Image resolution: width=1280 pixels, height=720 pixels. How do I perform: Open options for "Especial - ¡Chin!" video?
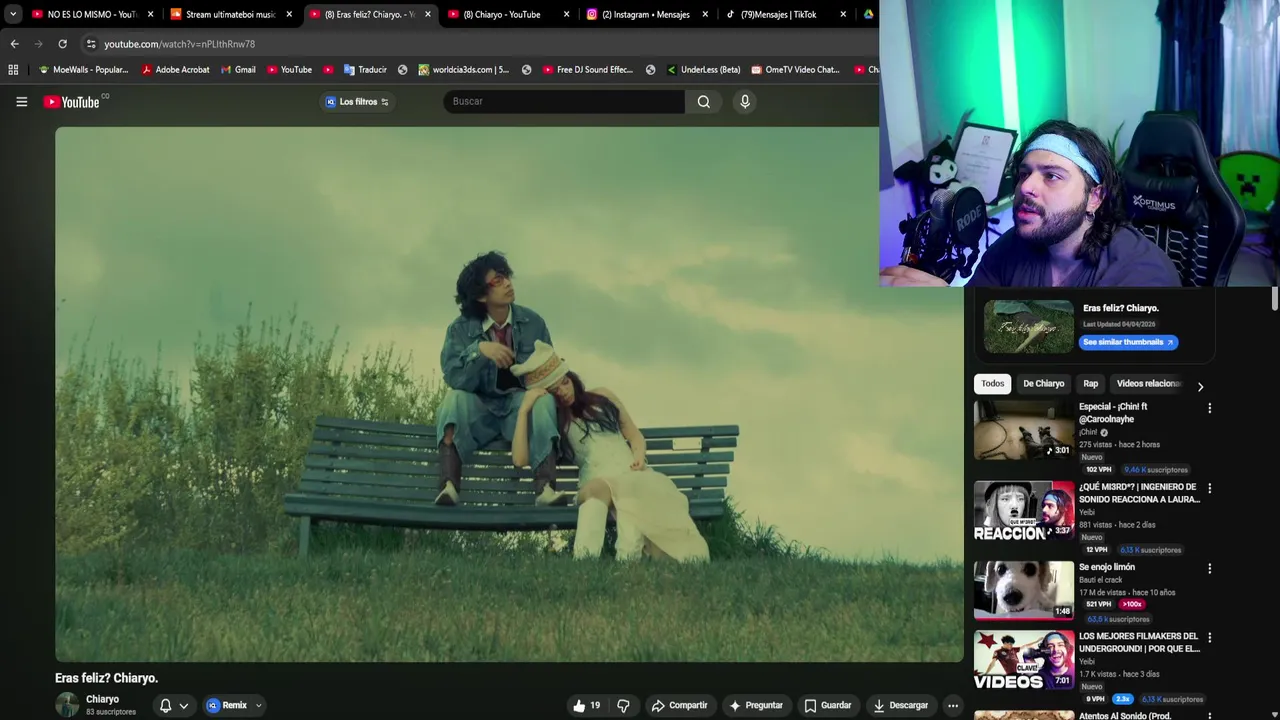[1209, 408]
